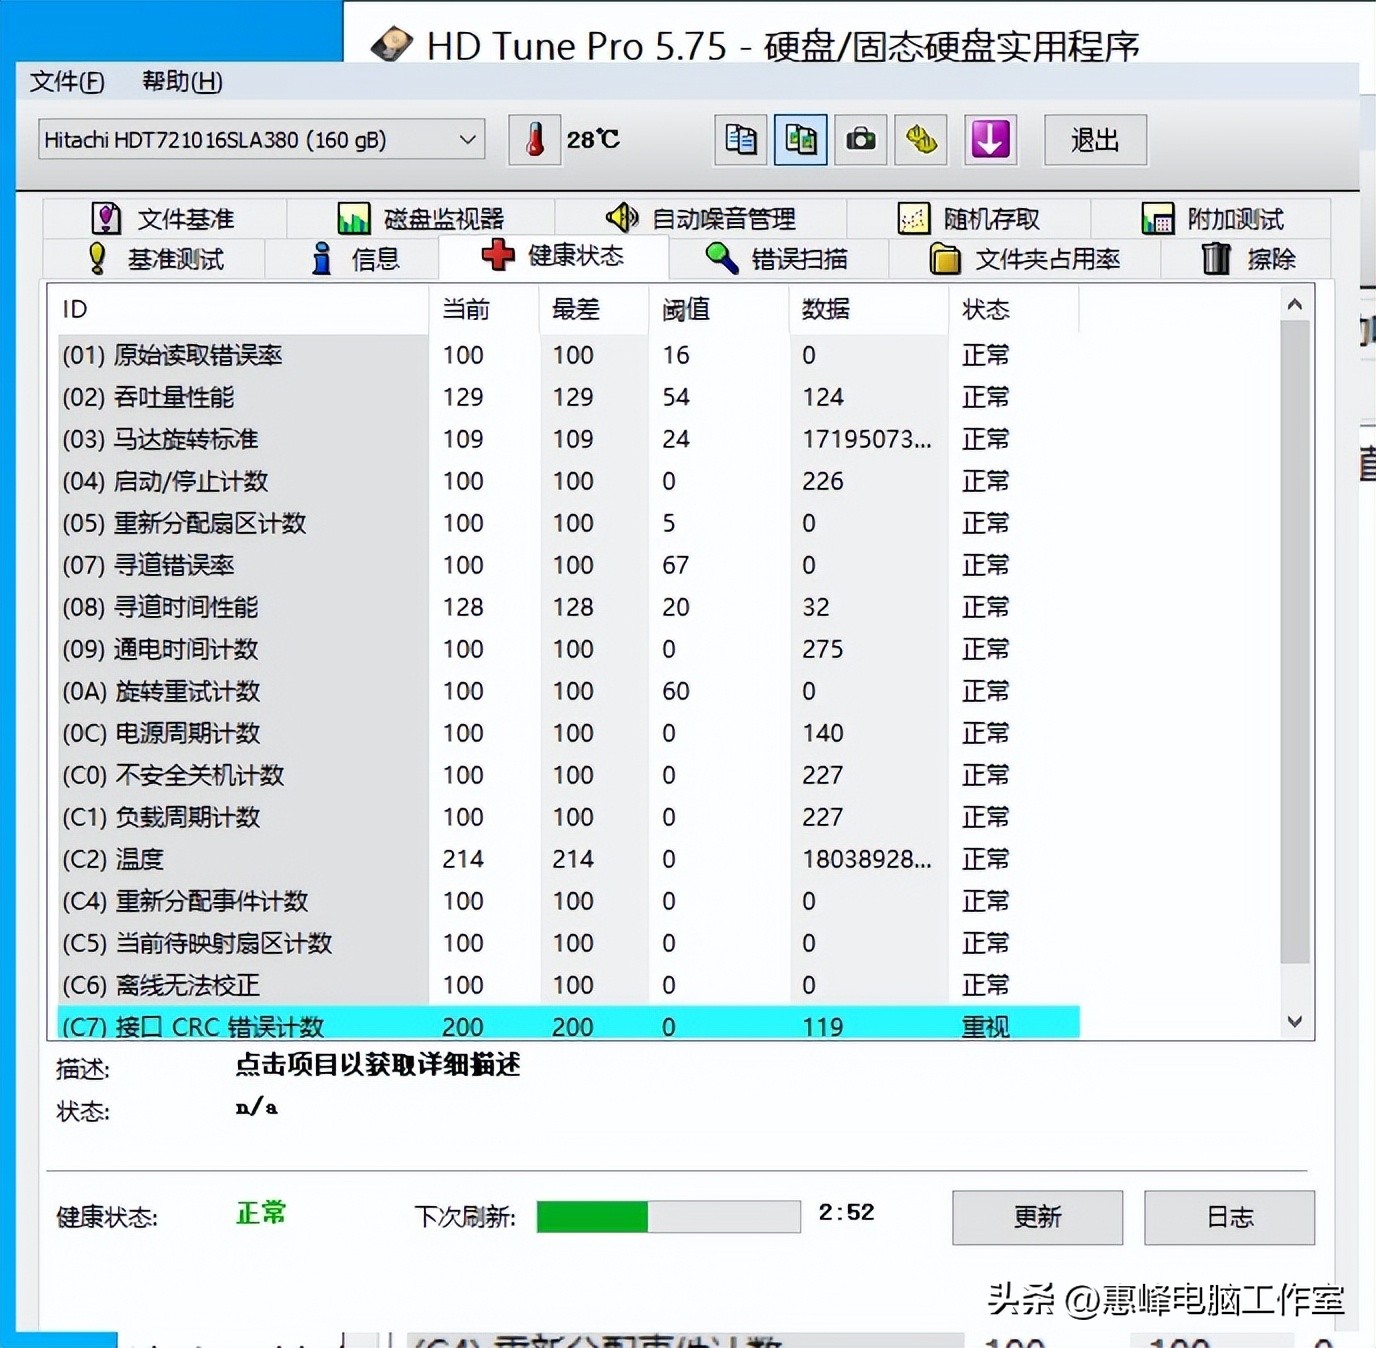Open the 日志 log view
This screenshot has height=1348, width=1376.
tap(1229, 1218)
